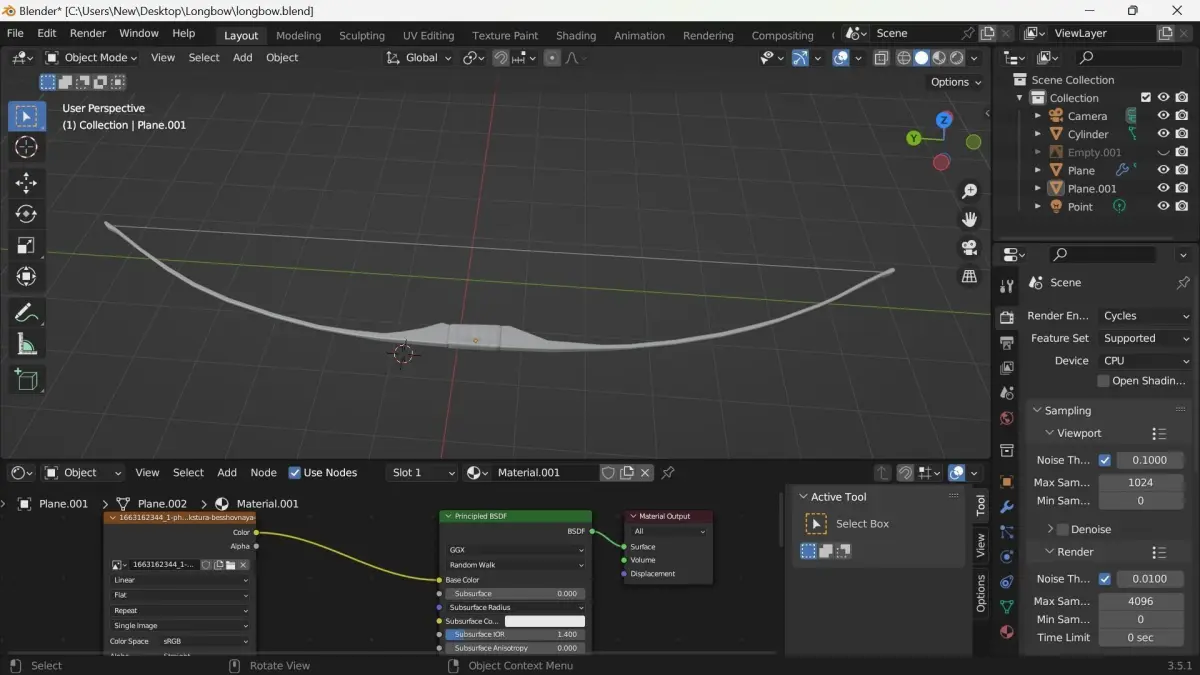This screenshot has height=675, width=1200.
Task: Open the Render Engine Cycles dropdown
Action: [1146, 316]
